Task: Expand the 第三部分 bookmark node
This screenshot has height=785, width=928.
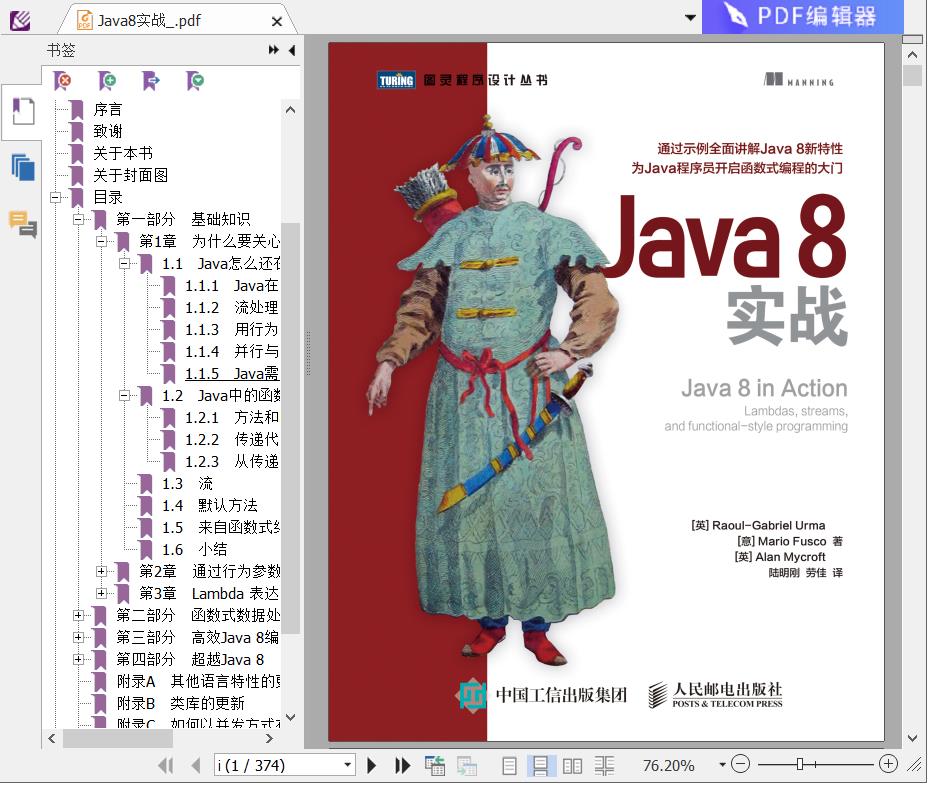Action: click(78, 637)
